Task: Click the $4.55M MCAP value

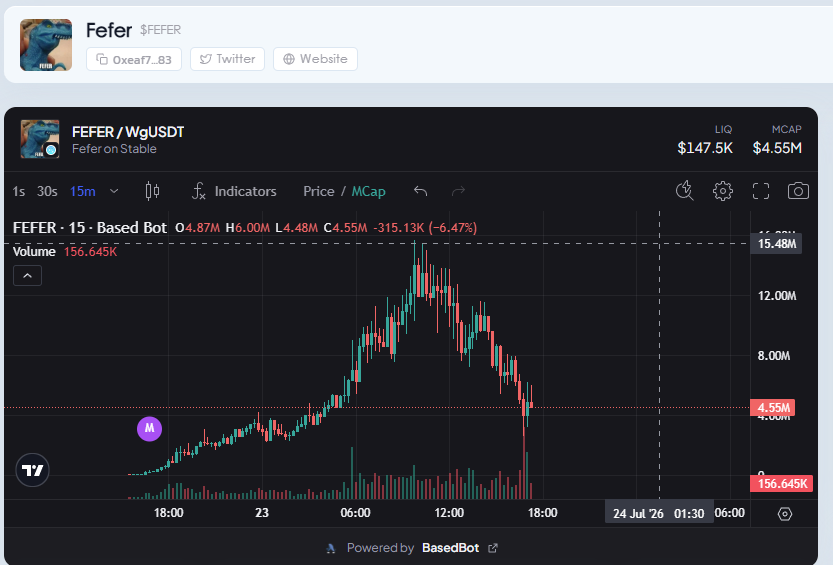Action: tap(777, 148)
